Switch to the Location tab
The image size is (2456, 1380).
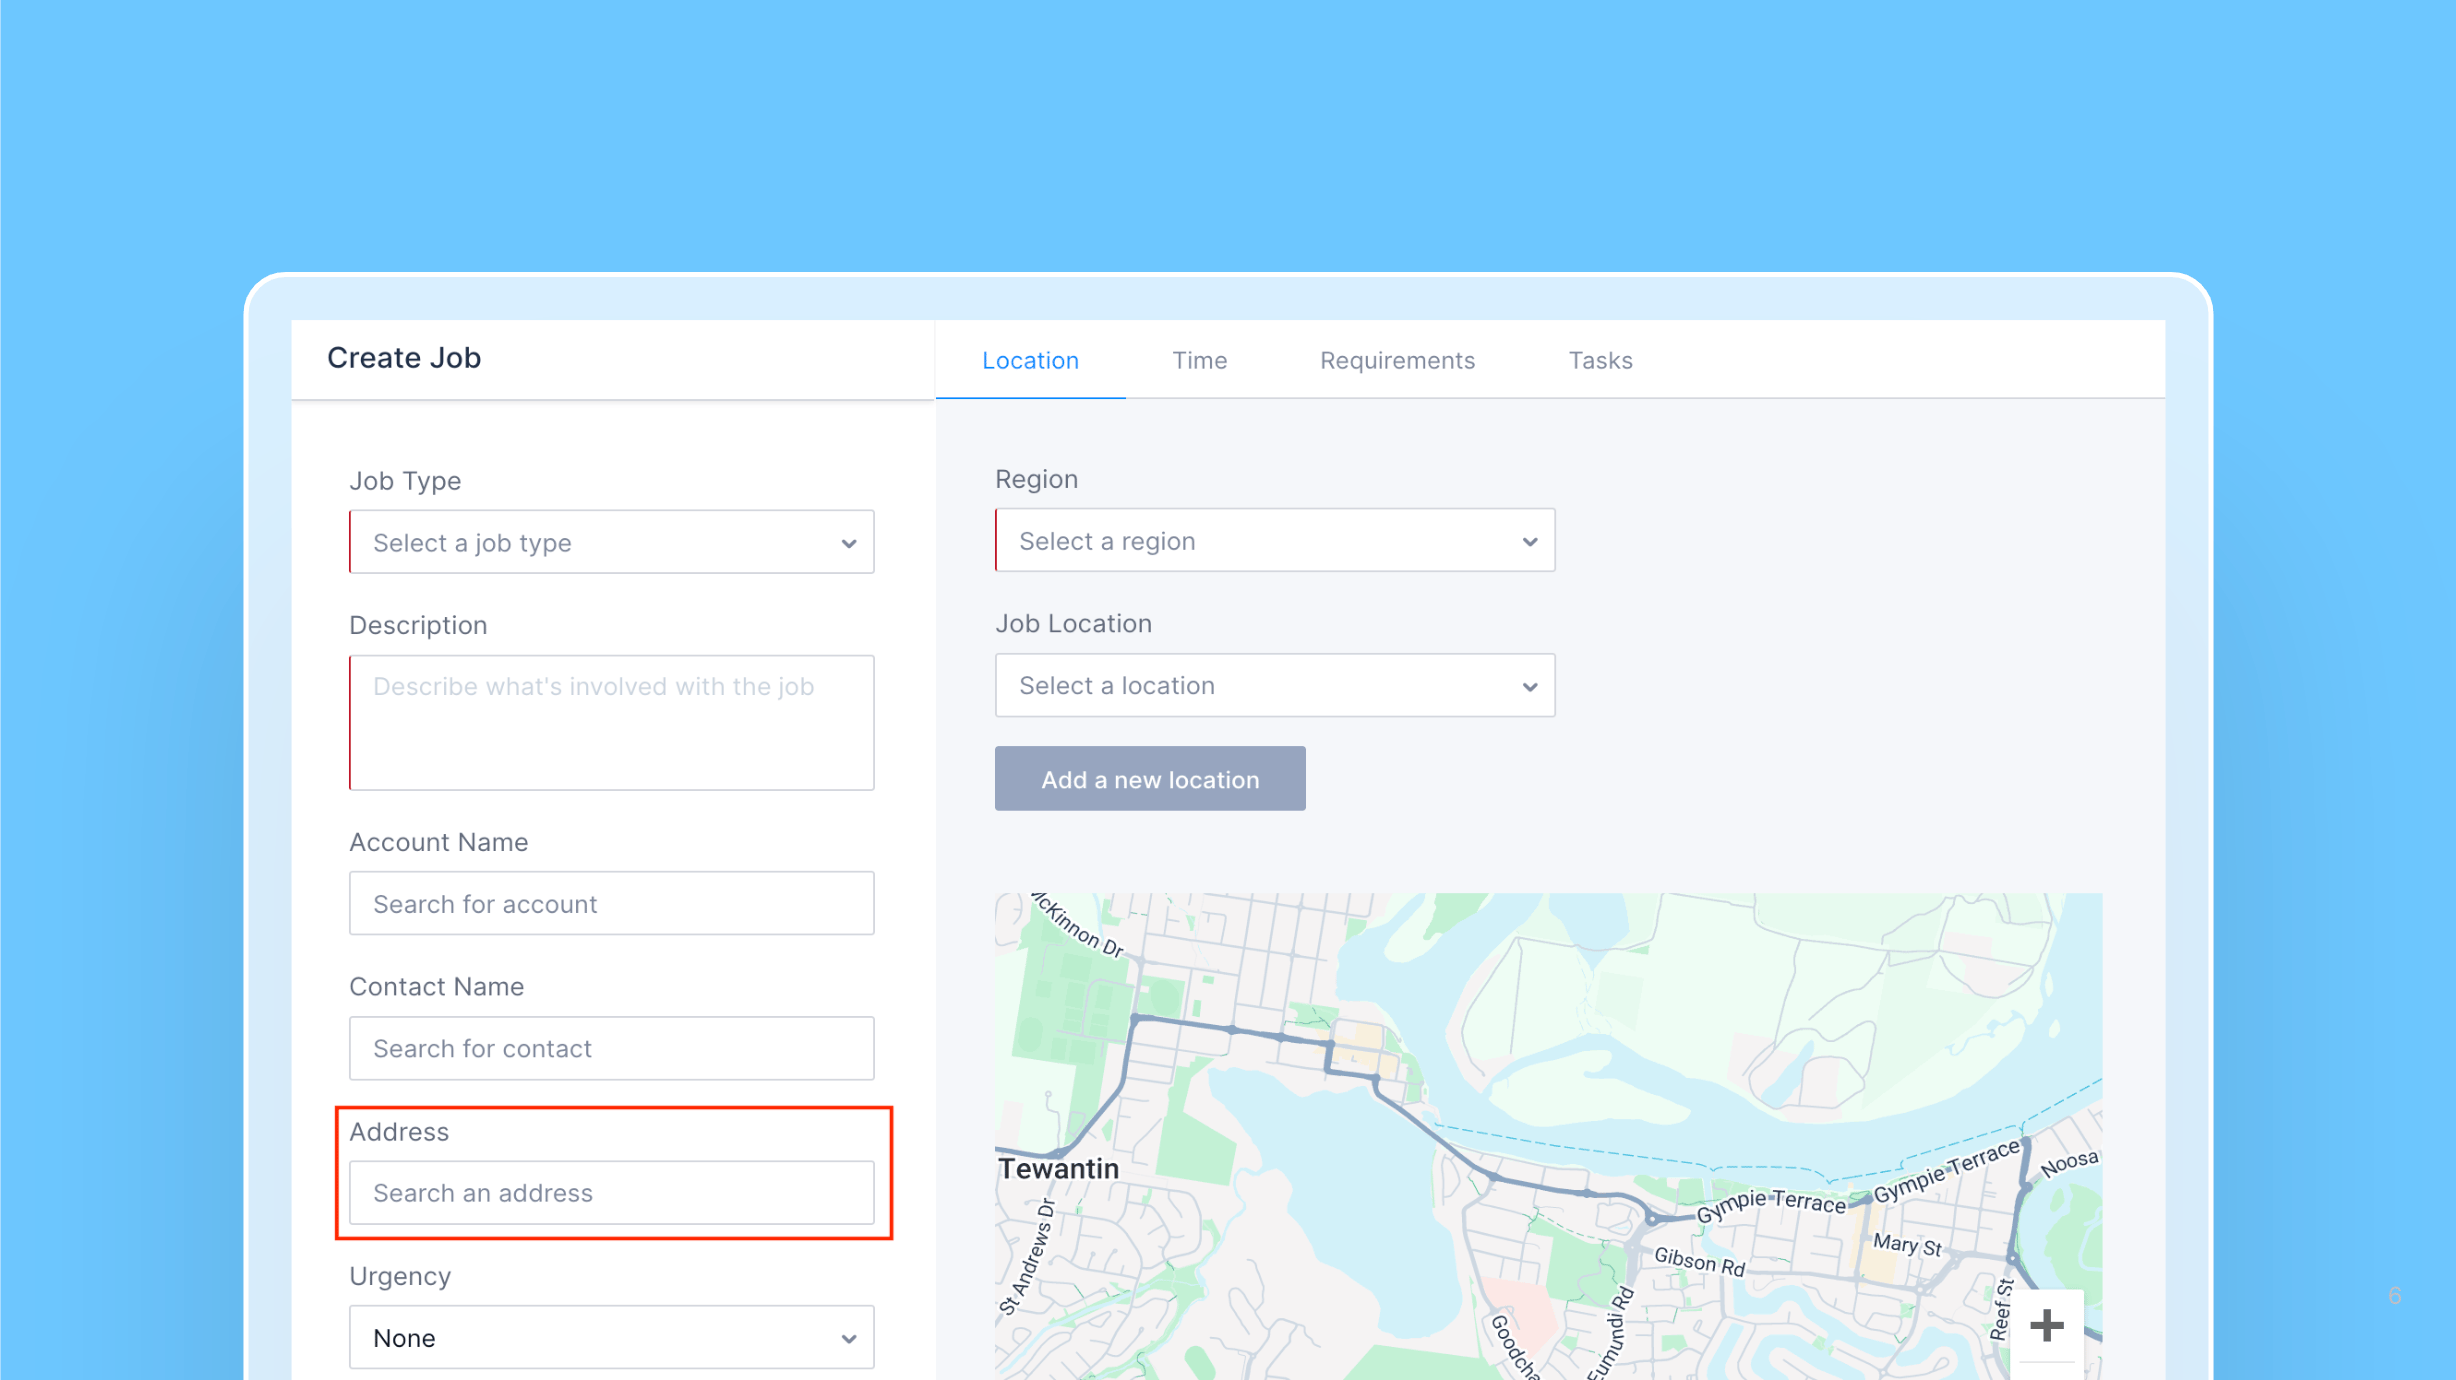(x=1030, y=360)
